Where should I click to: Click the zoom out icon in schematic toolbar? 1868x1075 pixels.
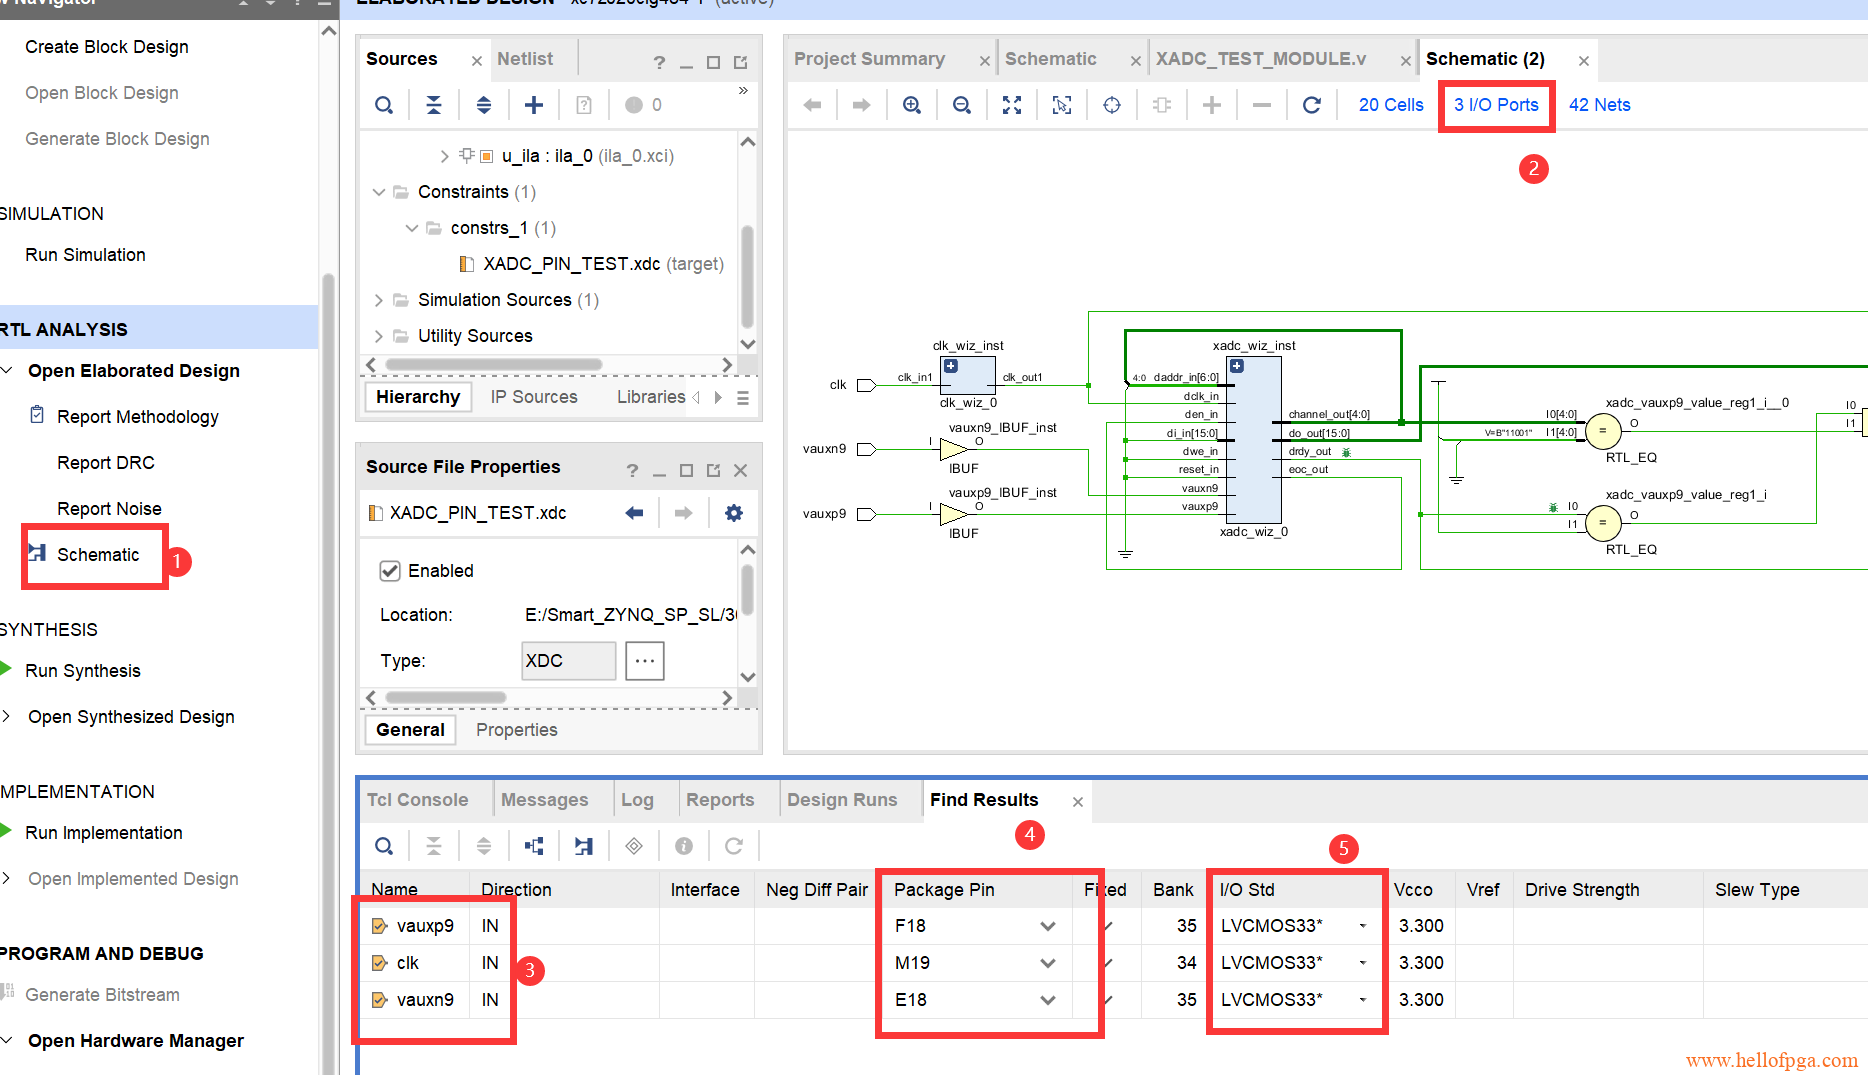pos(961,105)
